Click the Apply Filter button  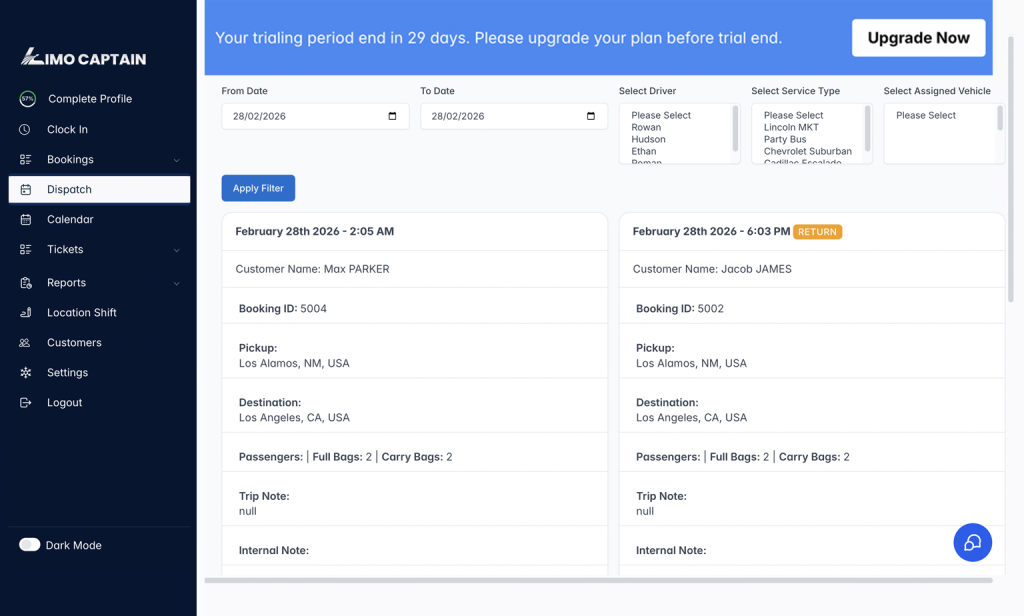coord(258,188)
